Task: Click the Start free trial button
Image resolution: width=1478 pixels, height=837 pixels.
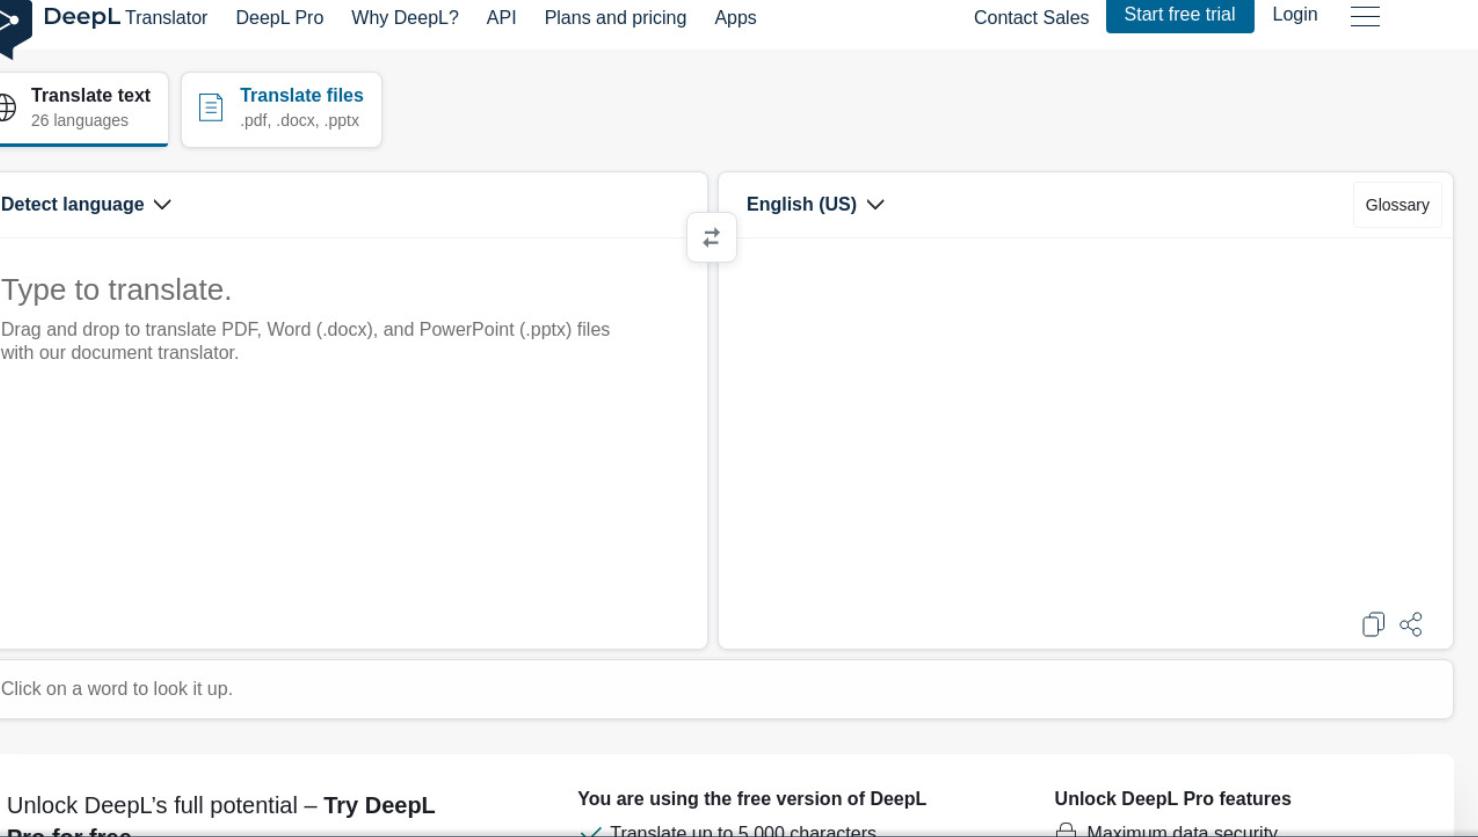Action: click(1180, 15)
